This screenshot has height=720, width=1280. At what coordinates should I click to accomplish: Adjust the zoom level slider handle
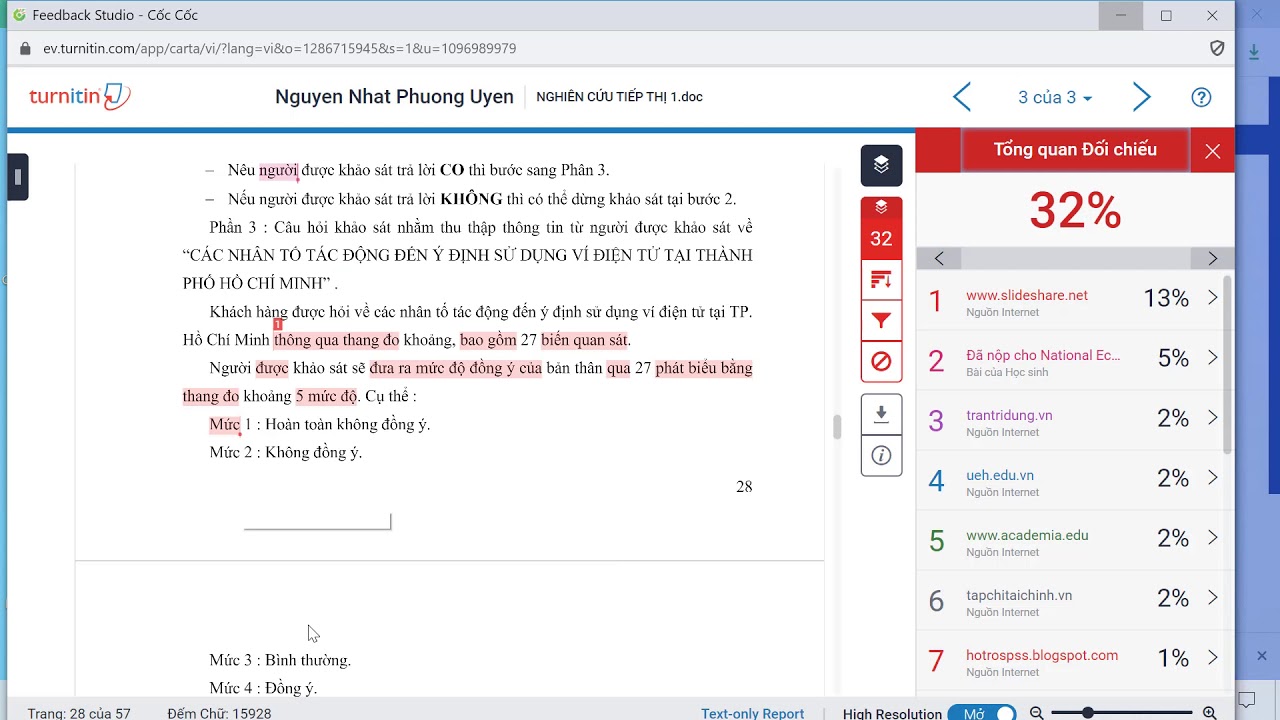point(1087,713)
